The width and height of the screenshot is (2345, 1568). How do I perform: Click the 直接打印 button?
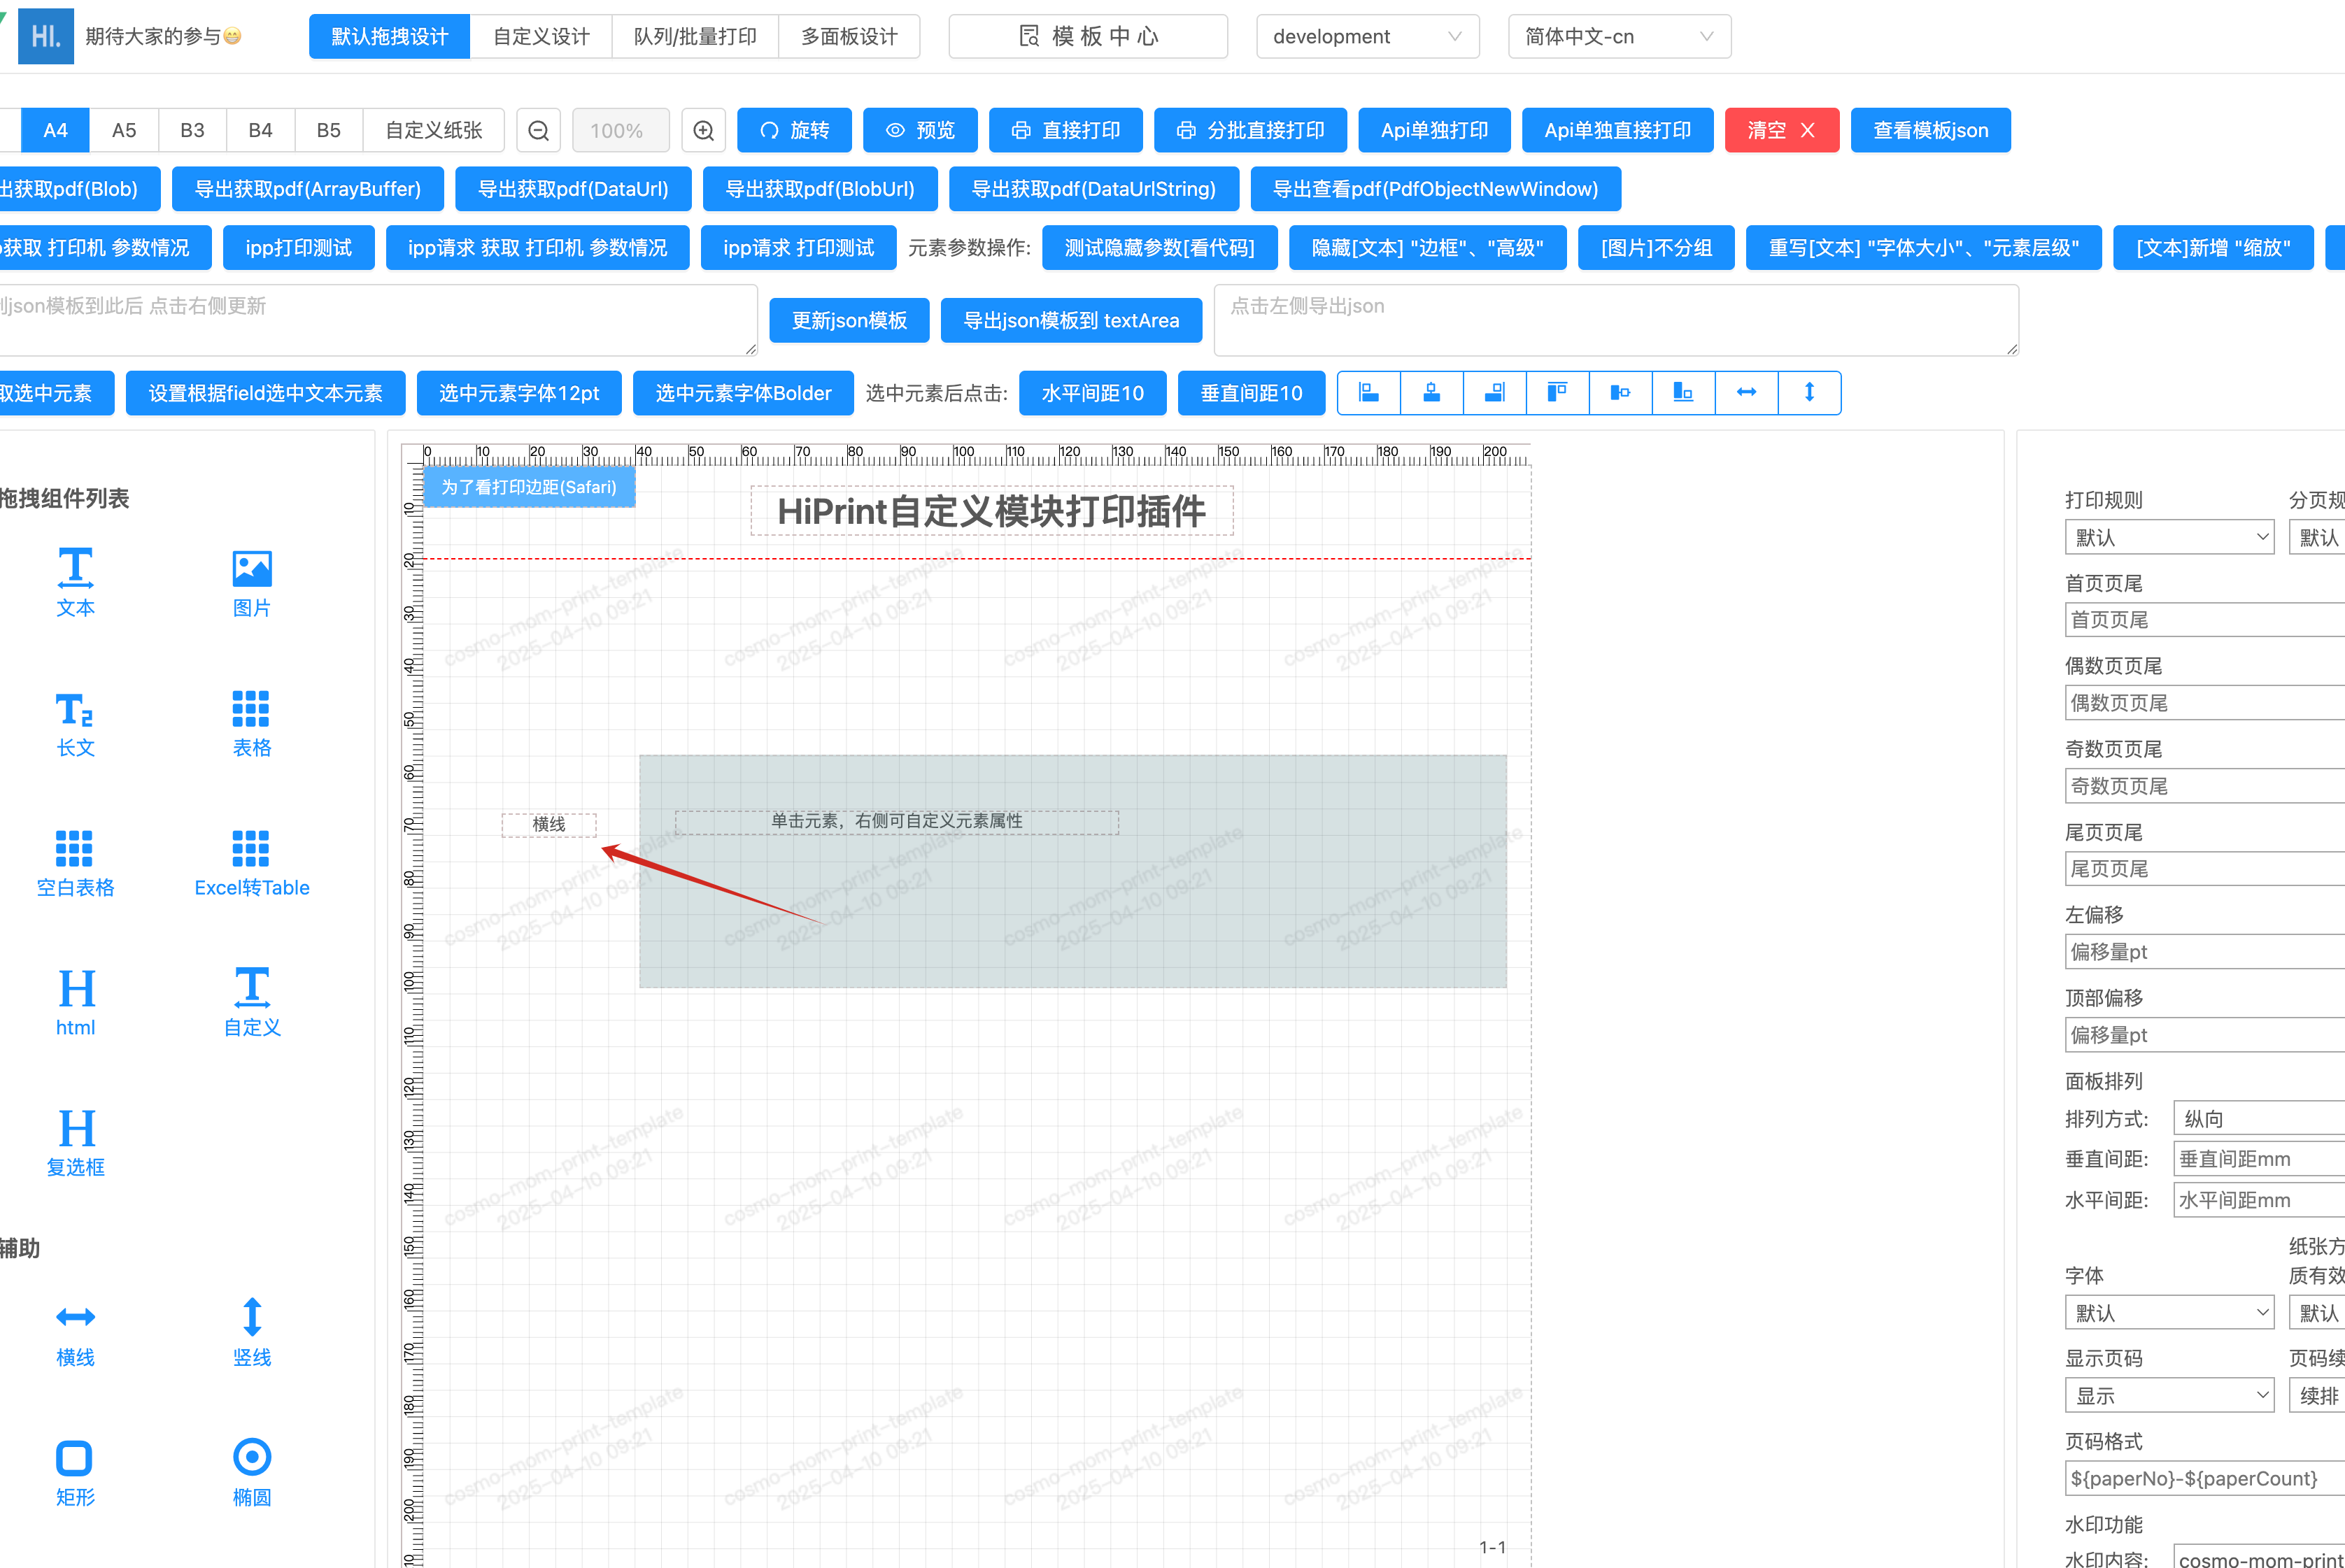pos(1065,130)
